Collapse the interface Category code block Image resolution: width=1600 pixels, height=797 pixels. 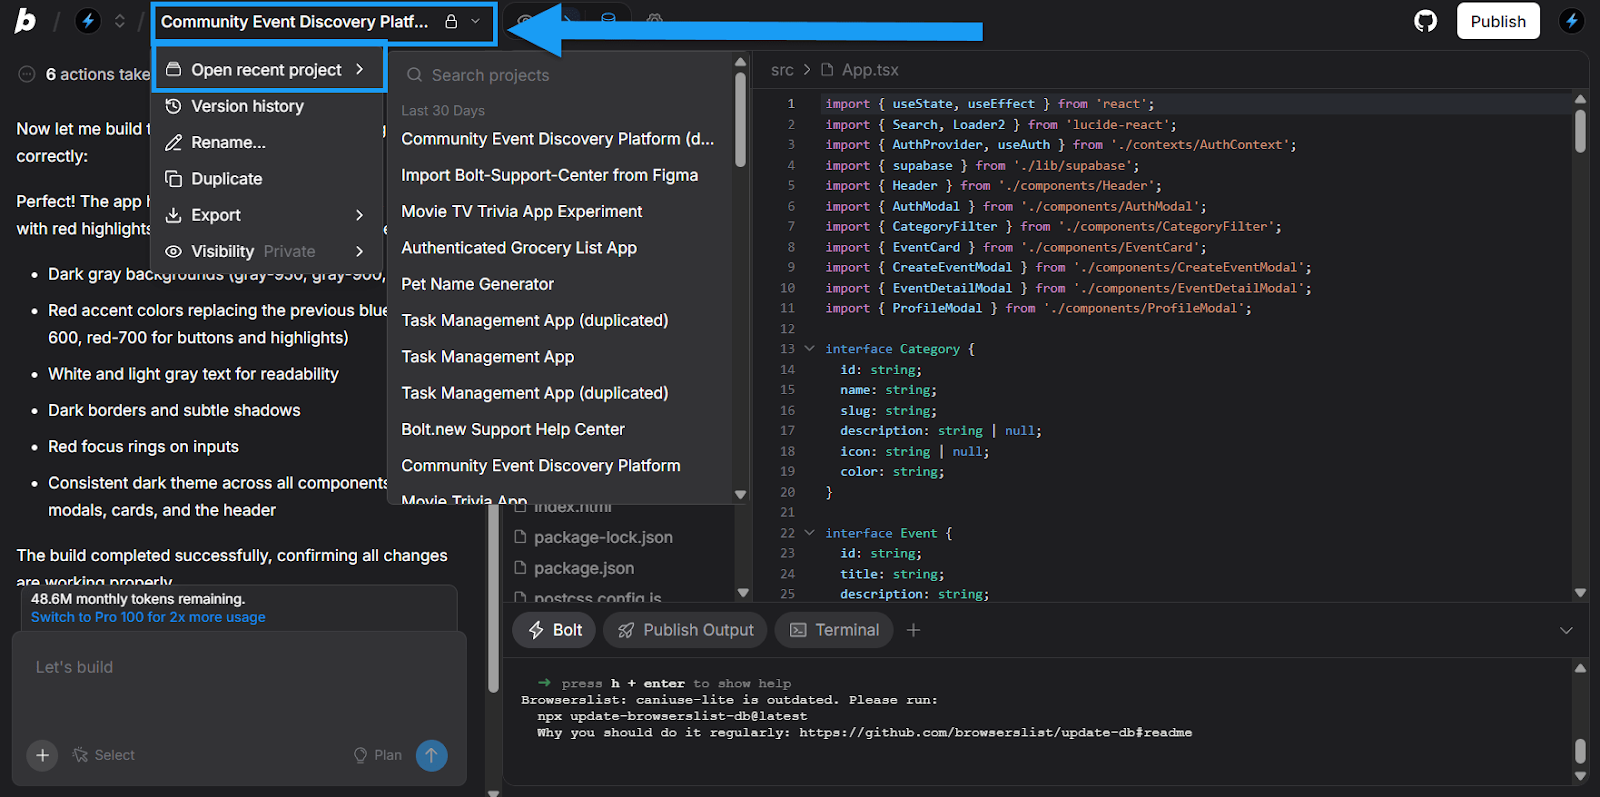[809, 349]
